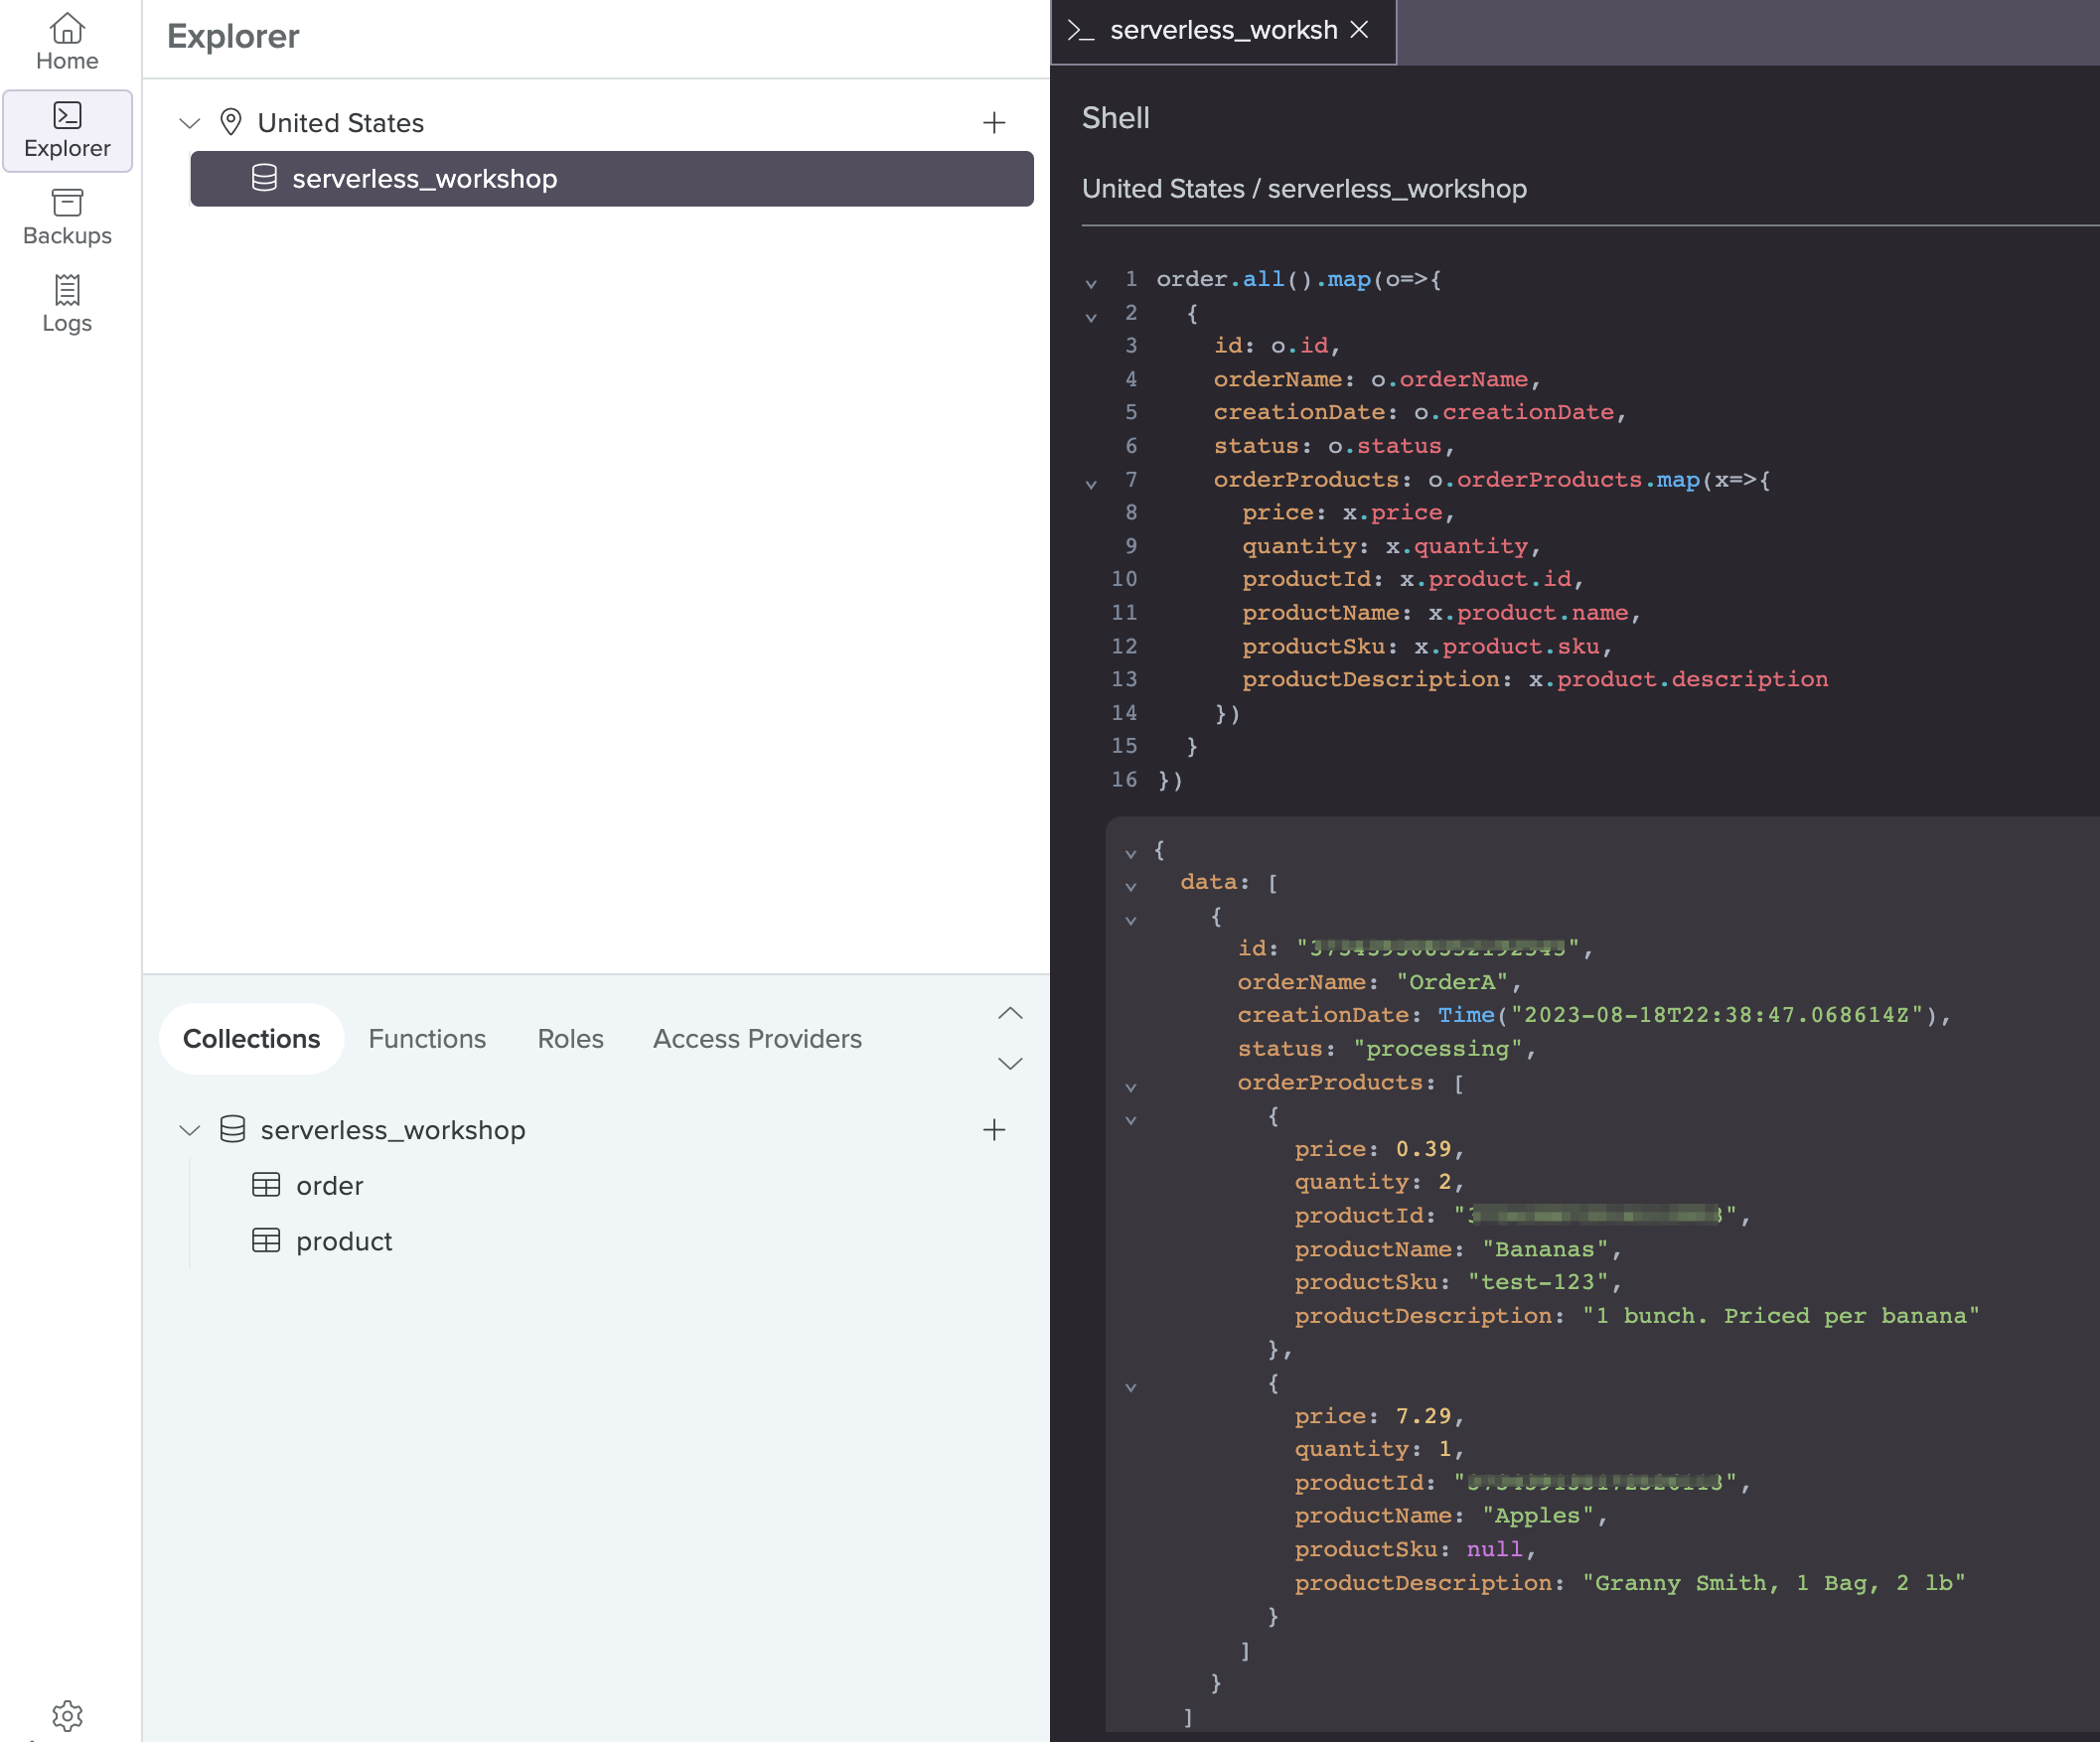
Task: Select Explorer in the sidebar
Action: [x=67, y=131]
